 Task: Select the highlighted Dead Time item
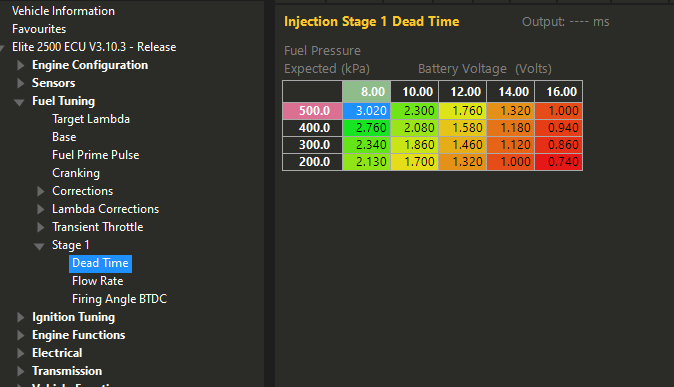click(100, 263)
